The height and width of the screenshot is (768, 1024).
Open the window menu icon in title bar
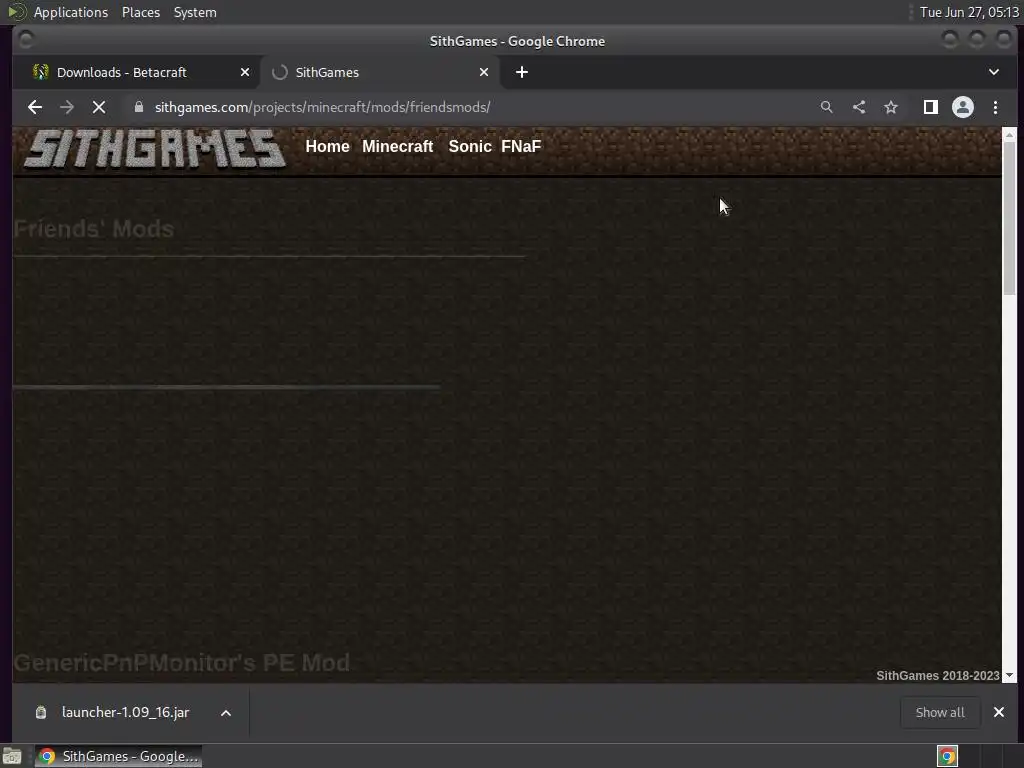(26, 40)
